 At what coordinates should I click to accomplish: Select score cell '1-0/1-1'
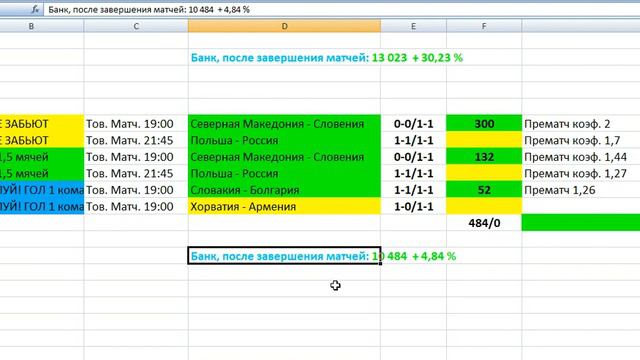click(x=413, y=207)
